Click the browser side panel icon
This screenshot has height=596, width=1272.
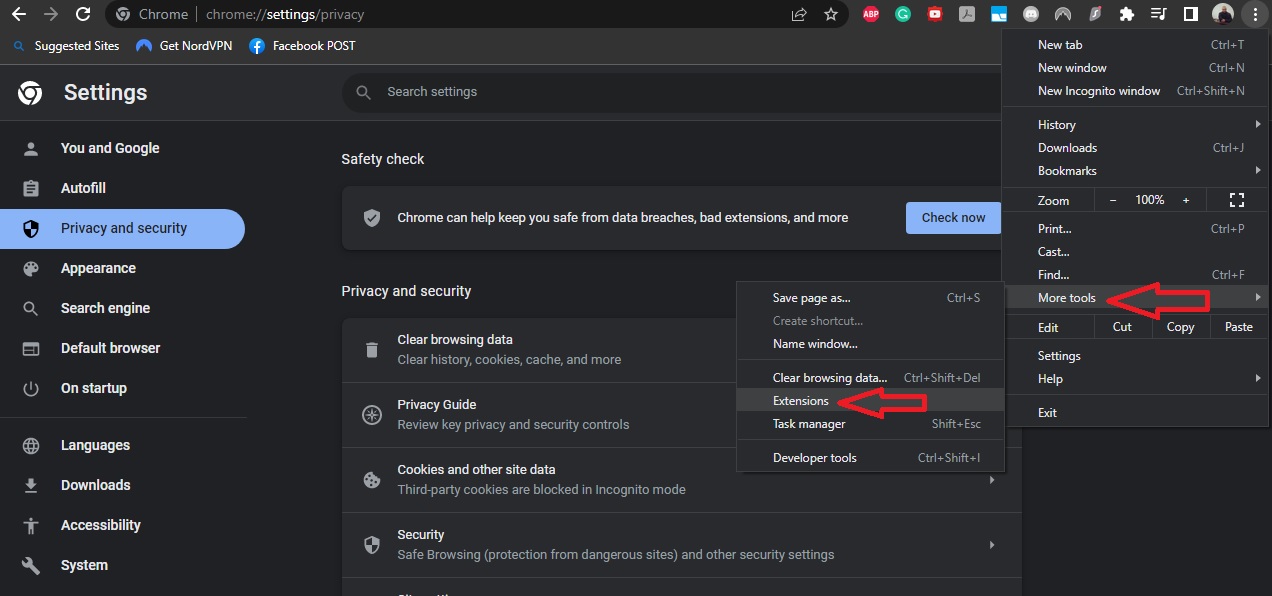(1190, 14)
